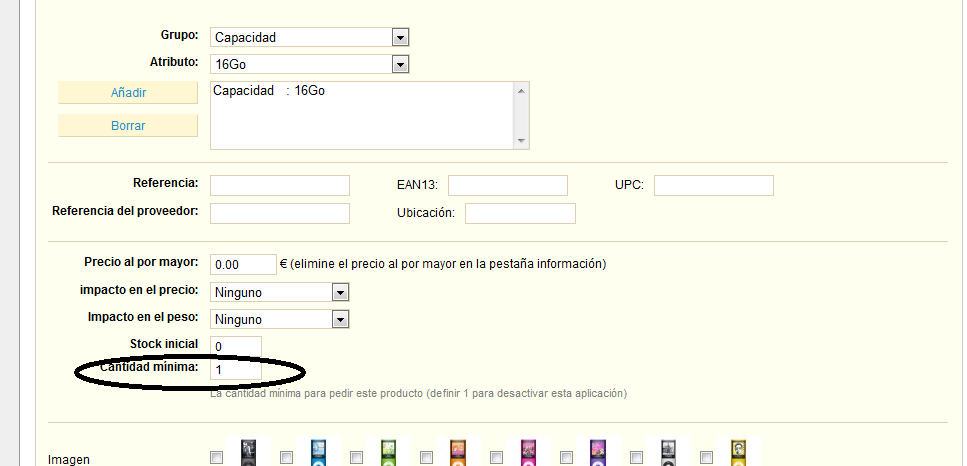The image size is (967, 466).
Task: Click the orange iPod product thumbnail
Action: point(459,453)
